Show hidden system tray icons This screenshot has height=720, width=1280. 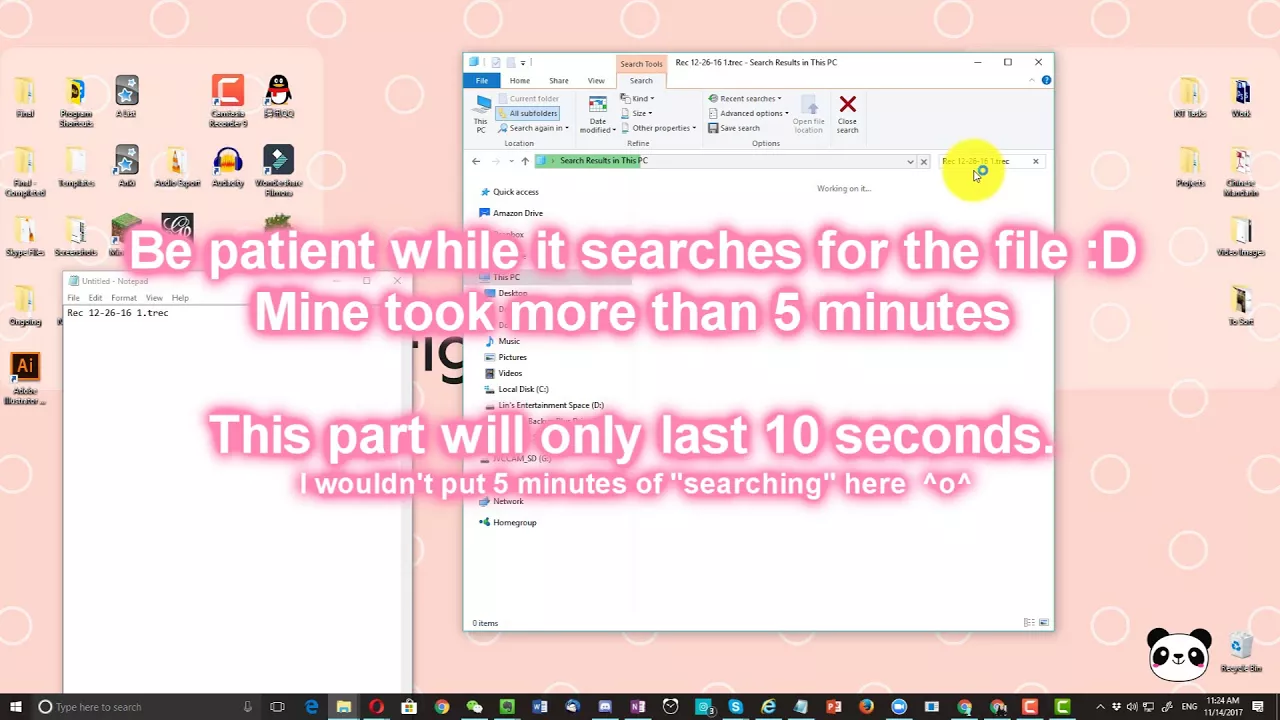pyautogui.click(x=1100, y=707)
